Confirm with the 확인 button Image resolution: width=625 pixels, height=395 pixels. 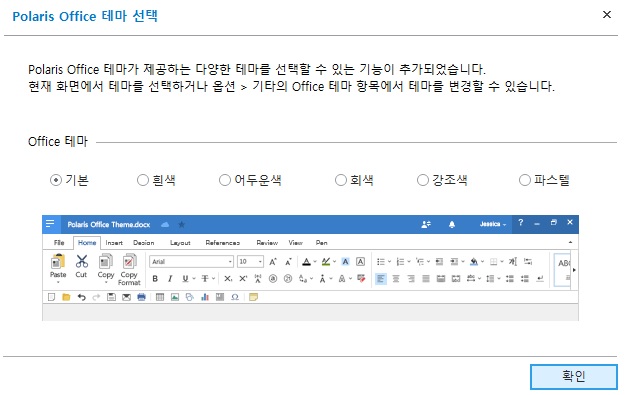(x=574, y=376)
